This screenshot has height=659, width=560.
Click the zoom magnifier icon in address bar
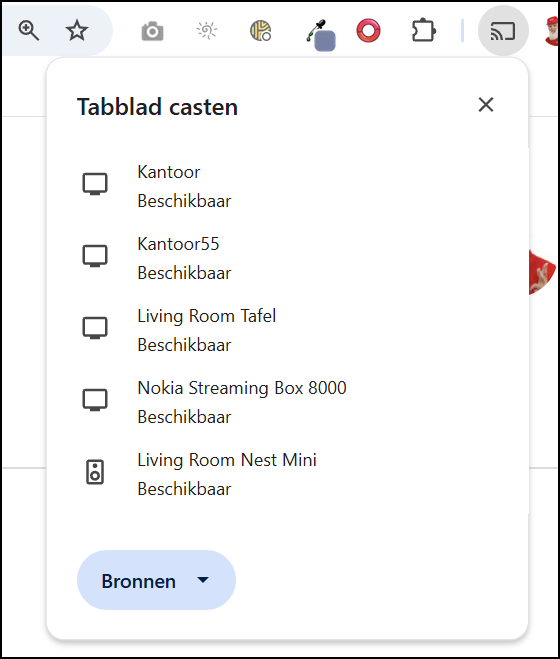pyautogui.click(x=29, y=30)
